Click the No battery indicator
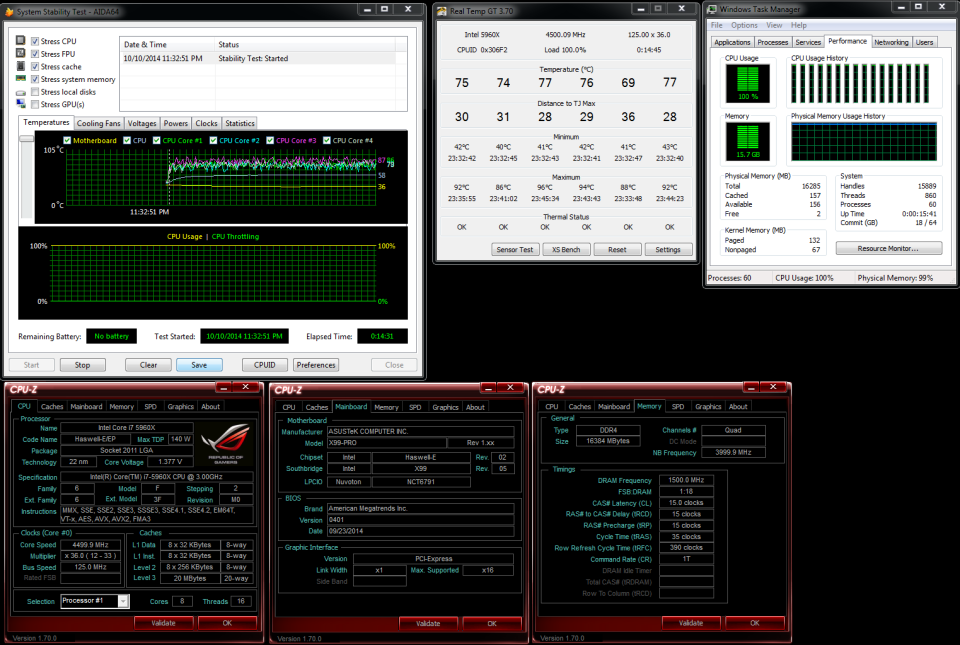 tap(111, 336)
